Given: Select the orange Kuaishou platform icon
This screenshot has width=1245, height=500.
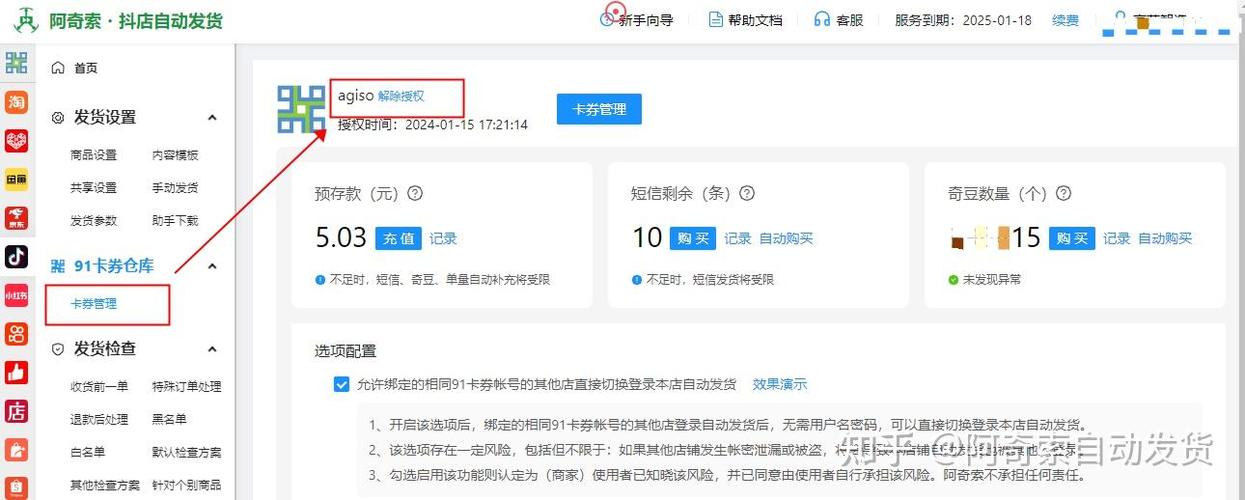Looking at the screenshot, I should (x=16, y=334).
